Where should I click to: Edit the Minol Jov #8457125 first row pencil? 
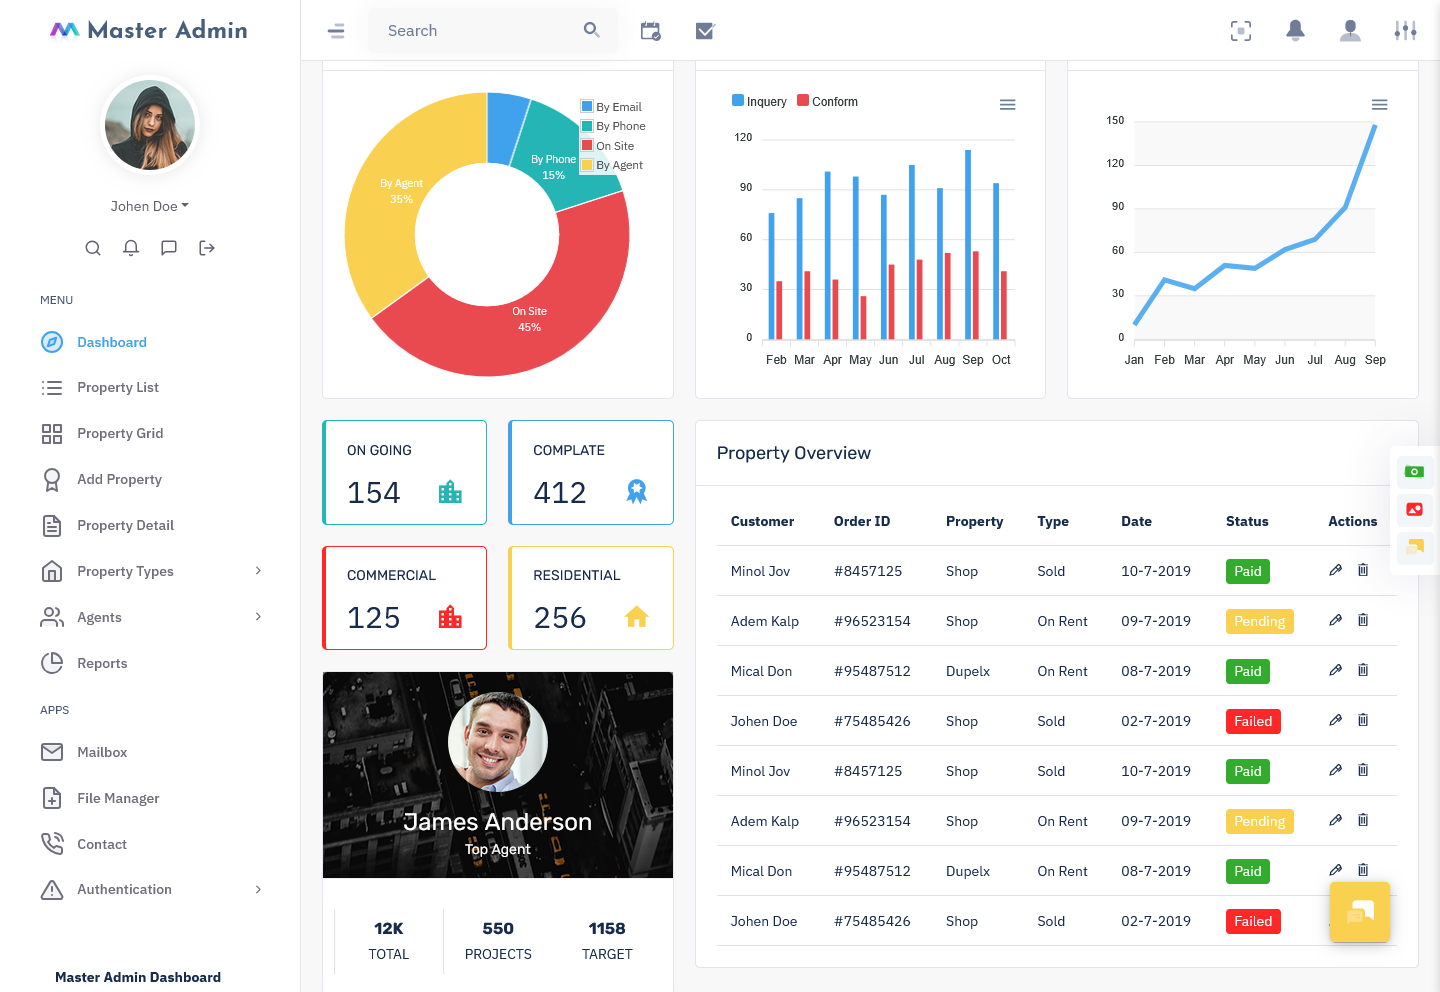point(1335,570)
